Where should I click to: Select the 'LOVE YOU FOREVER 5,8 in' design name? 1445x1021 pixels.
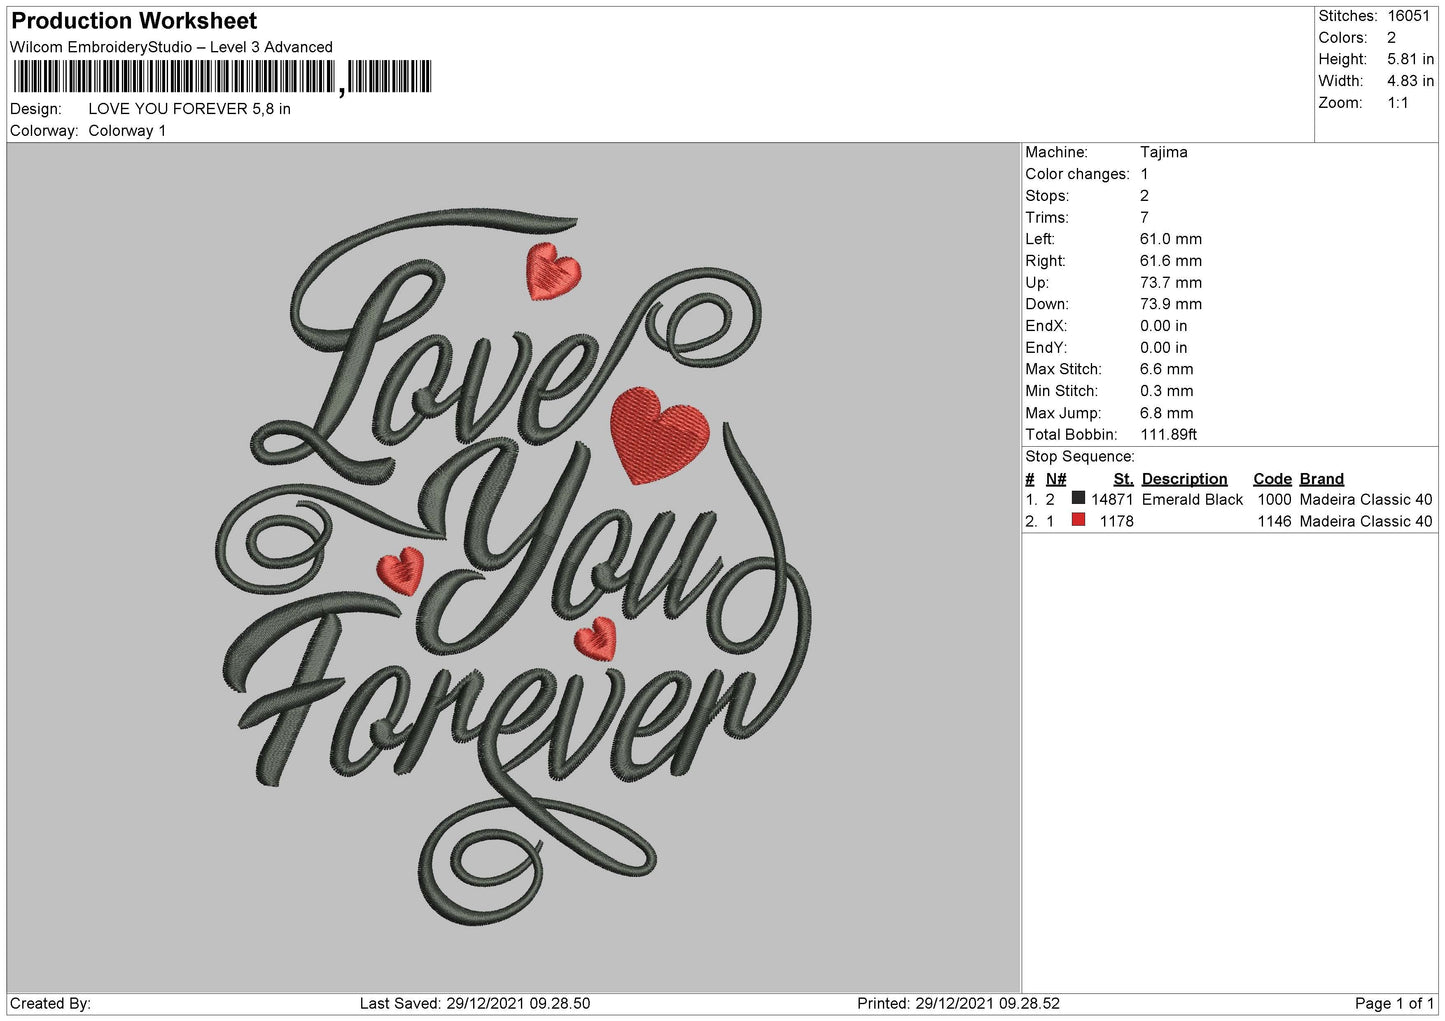pyautogui.click(x=190, y=109)
